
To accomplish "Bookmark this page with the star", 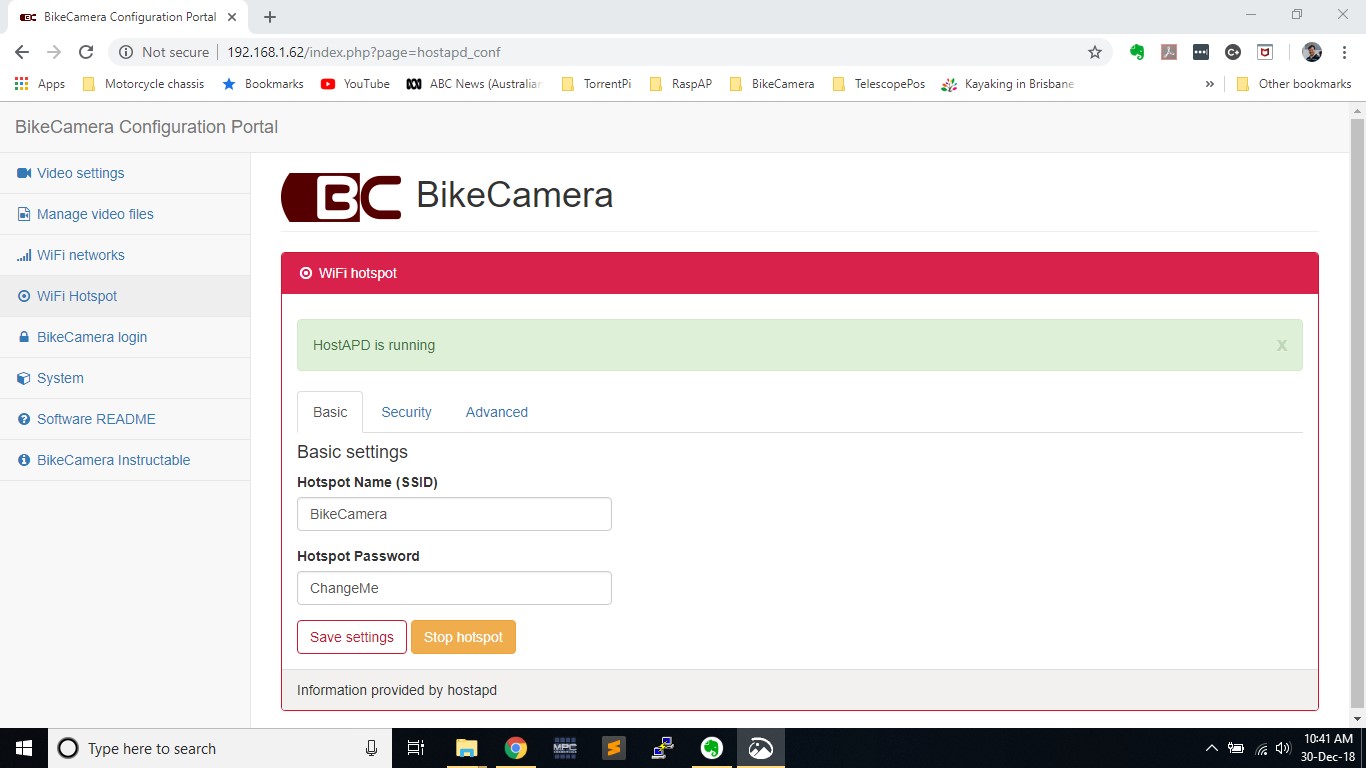I will click(1095, 52).
